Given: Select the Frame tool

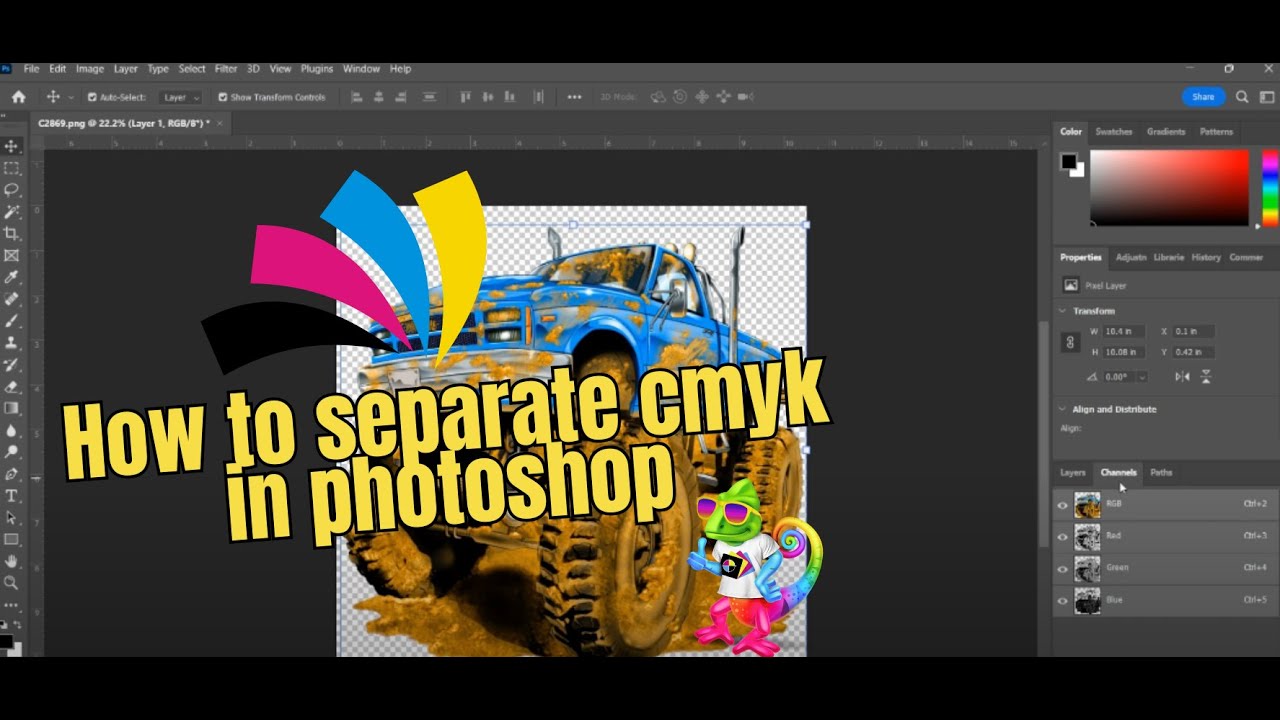Looking at the screenshot, I should pos(12,255).
